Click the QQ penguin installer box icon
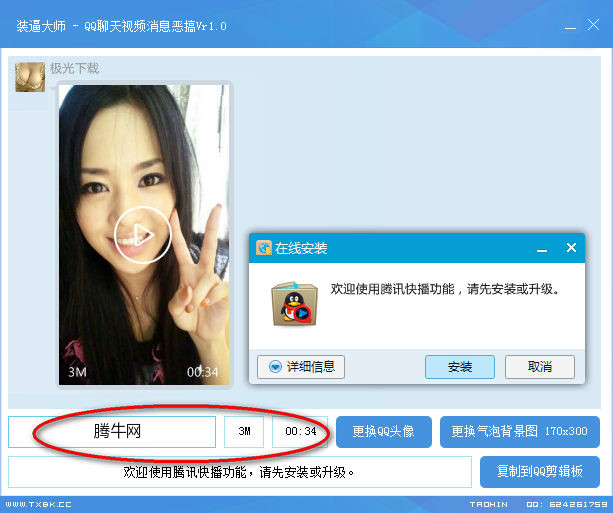Viewport: 613px width, 513px height. pos(294,303)
